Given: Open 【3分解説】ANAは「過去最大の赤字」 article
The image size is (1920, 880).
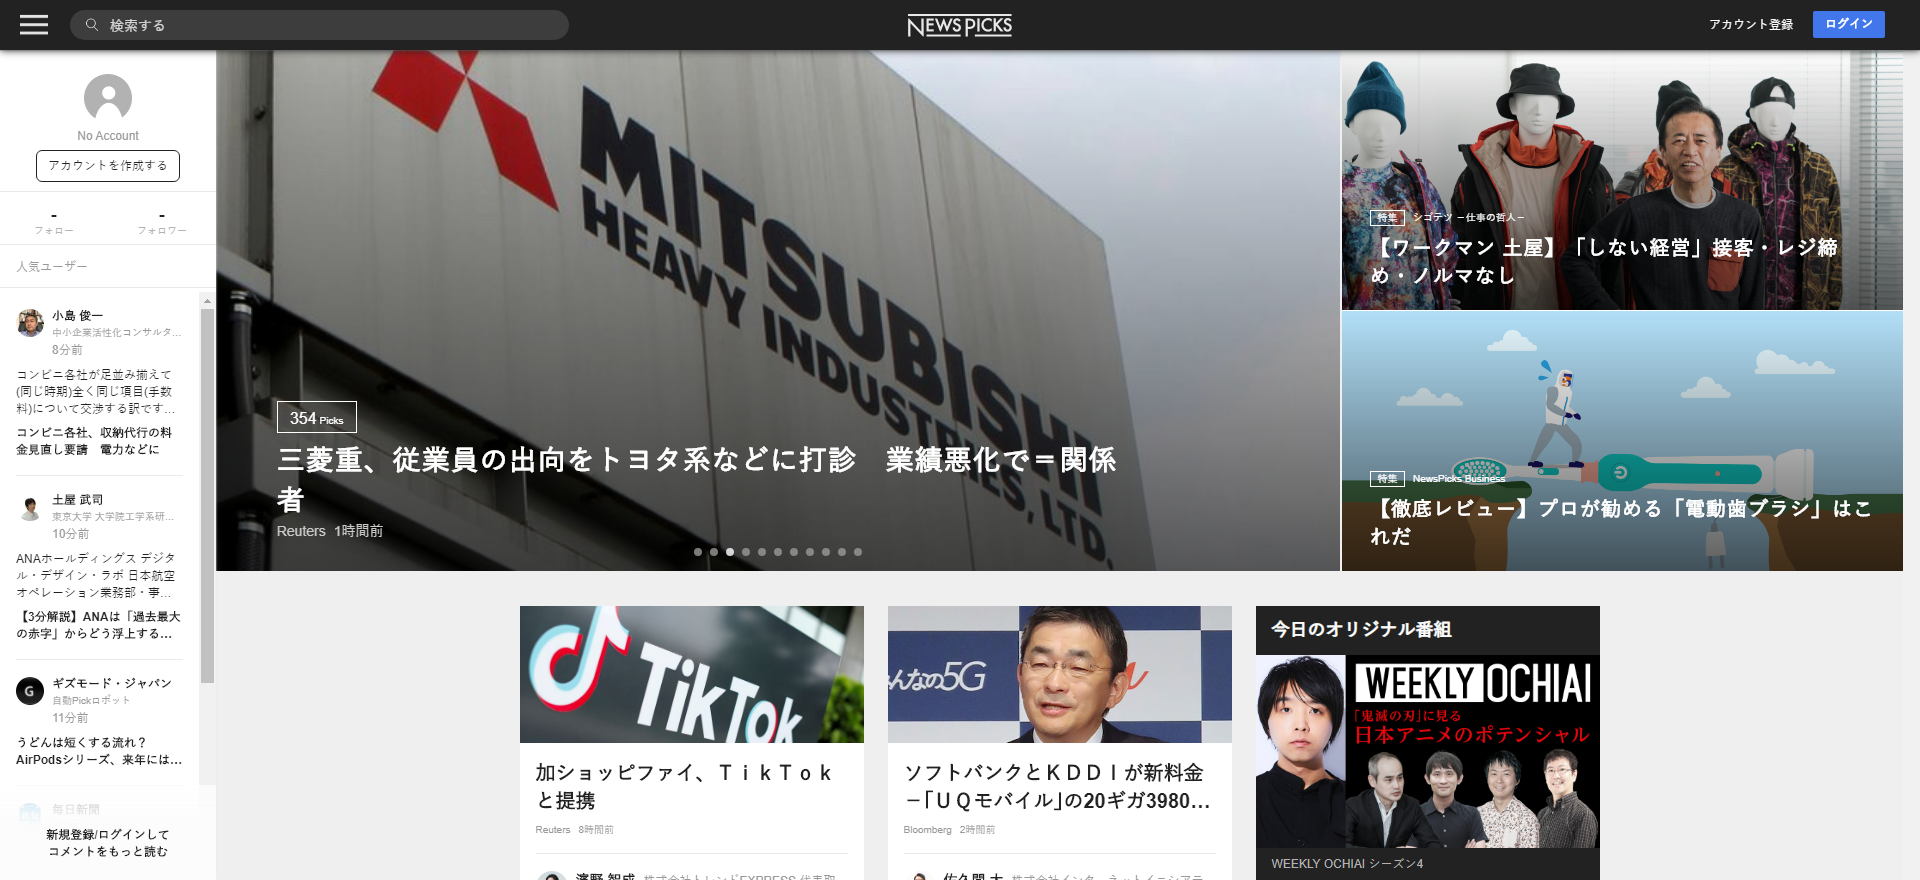Looking at the screenshot, I should coord(98,625).
